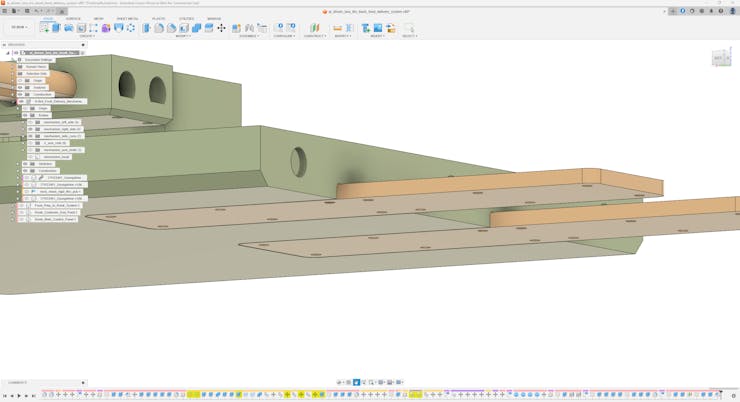
Task: Click the COMMENTS panel header
Action: click(x=18, y=383)
